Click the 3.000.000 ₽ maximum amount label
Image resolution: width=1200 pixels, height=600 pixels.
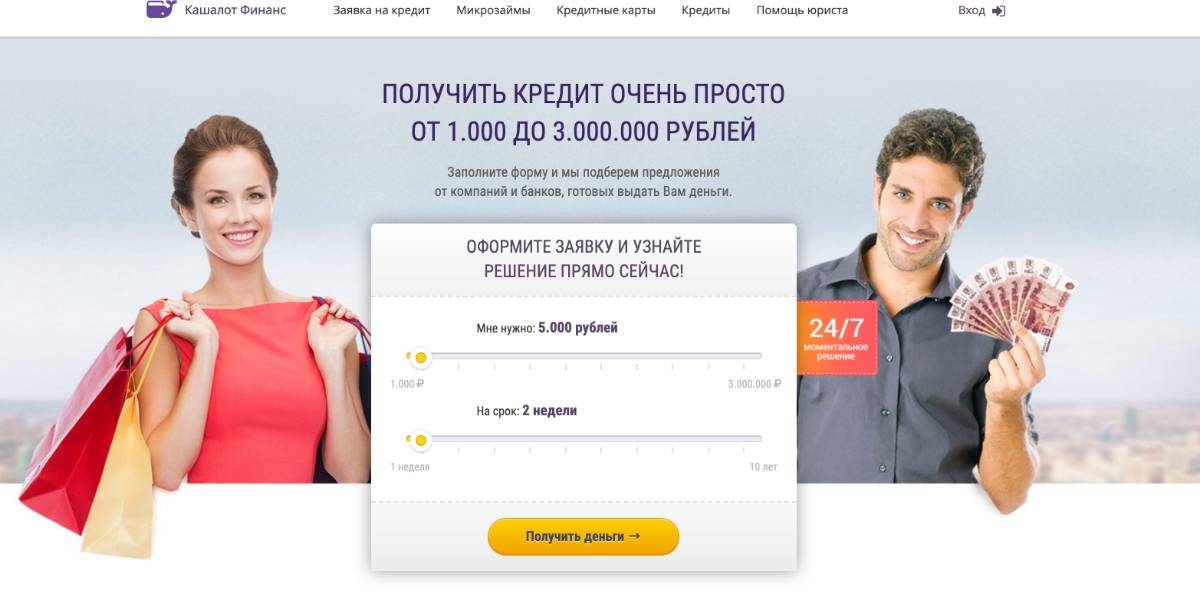pos(754,384)
